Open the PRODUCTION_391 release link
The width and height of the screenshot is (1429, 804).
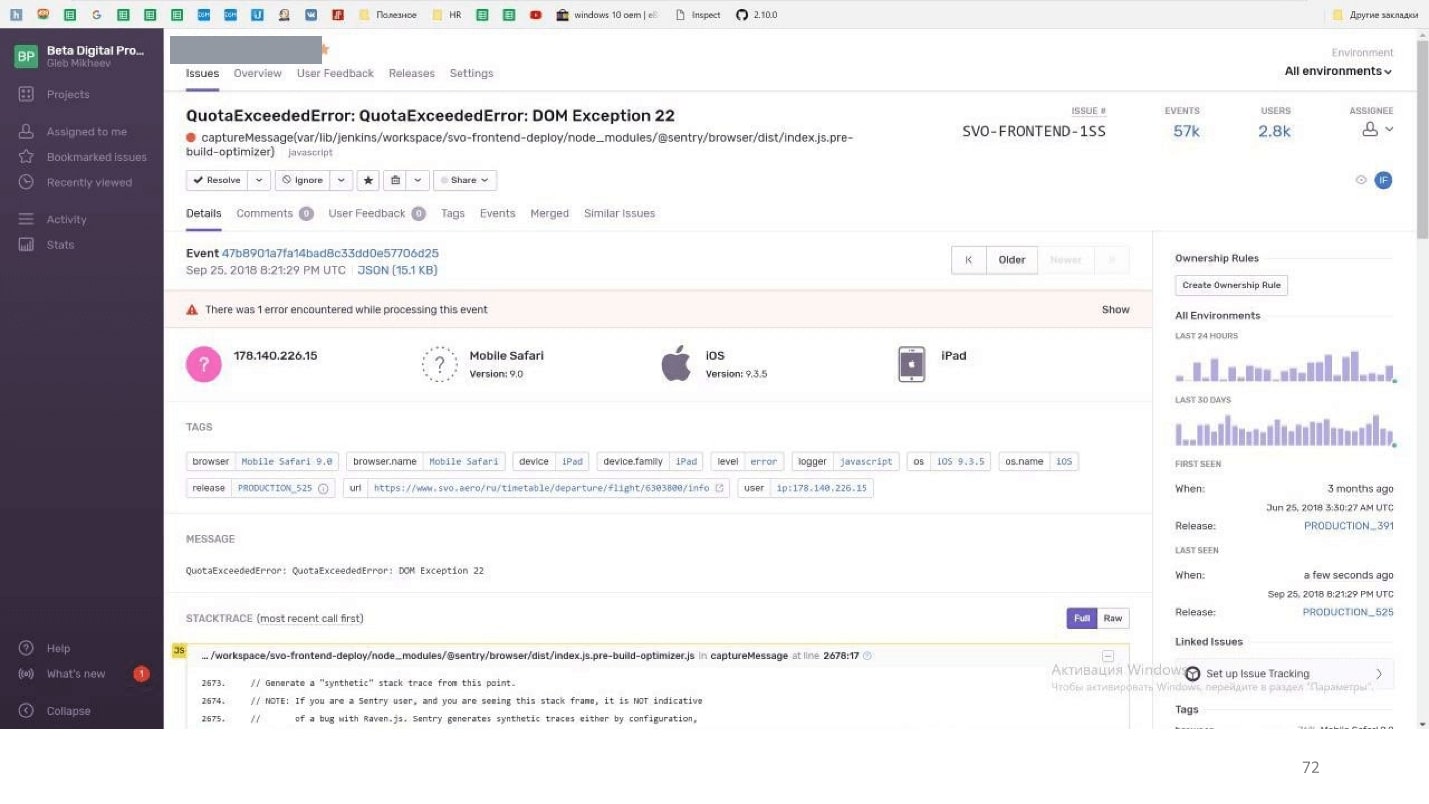click(1348, 526)
